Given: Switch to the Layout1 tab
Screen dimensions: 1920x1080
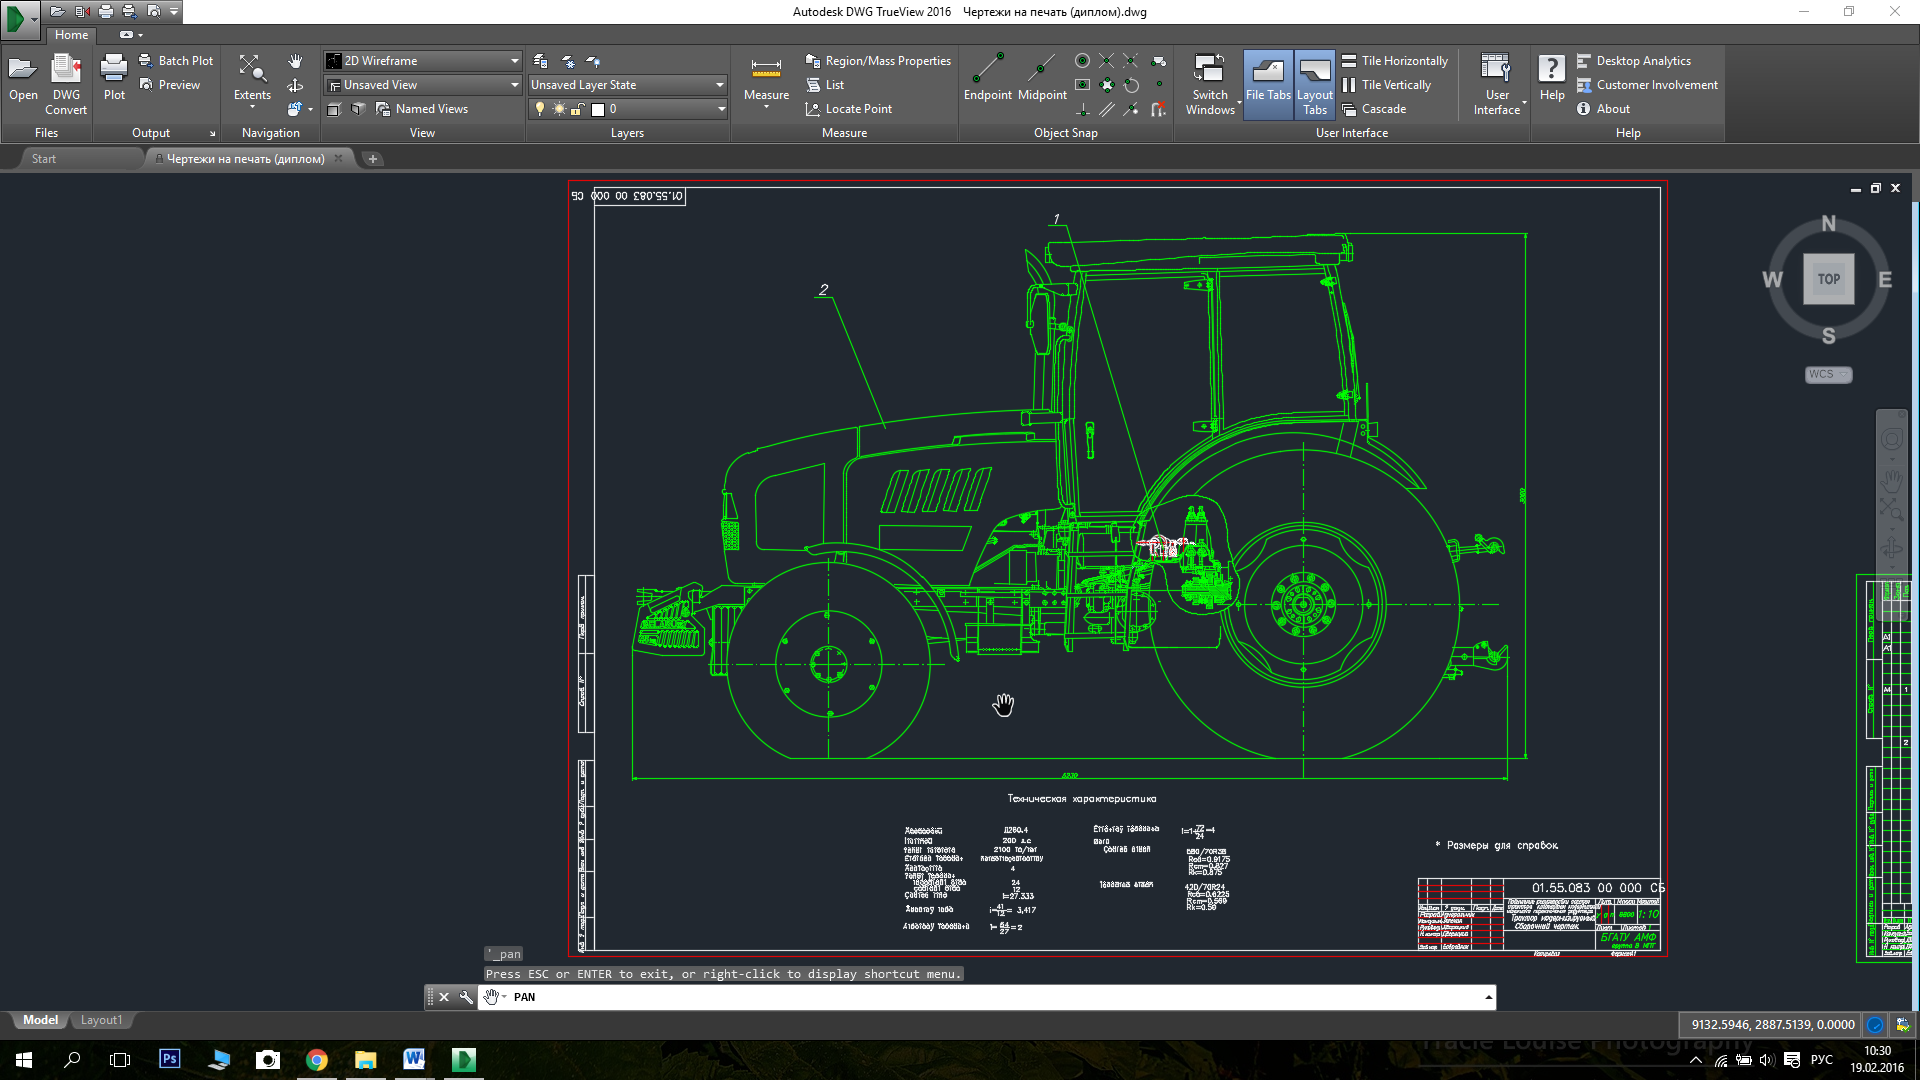Looking at the screenshot, I should tap(101, 1020).
